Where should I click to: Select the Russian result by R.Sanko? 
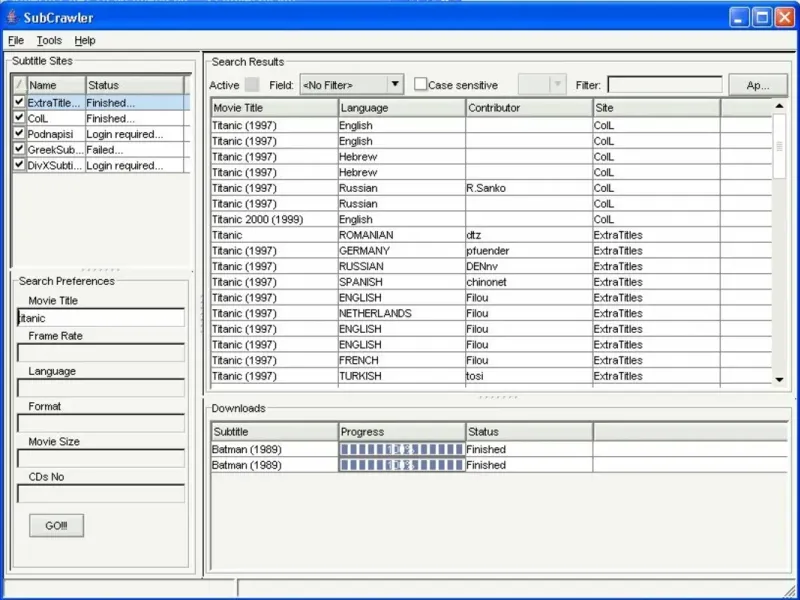point(491,188)
